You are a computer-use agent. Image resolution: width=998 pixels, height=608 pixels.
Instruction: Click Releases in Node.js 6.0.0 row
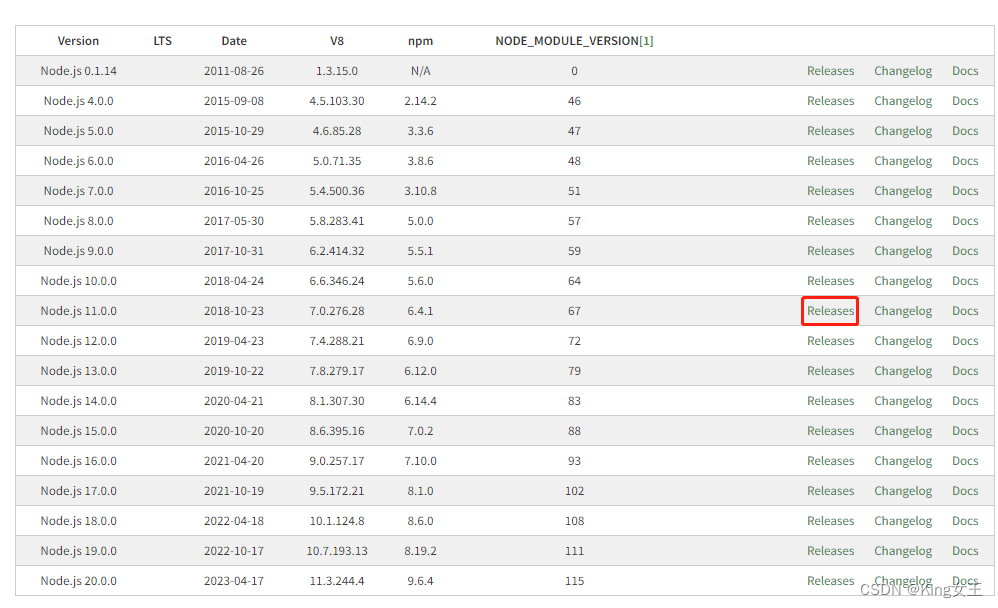830,160
